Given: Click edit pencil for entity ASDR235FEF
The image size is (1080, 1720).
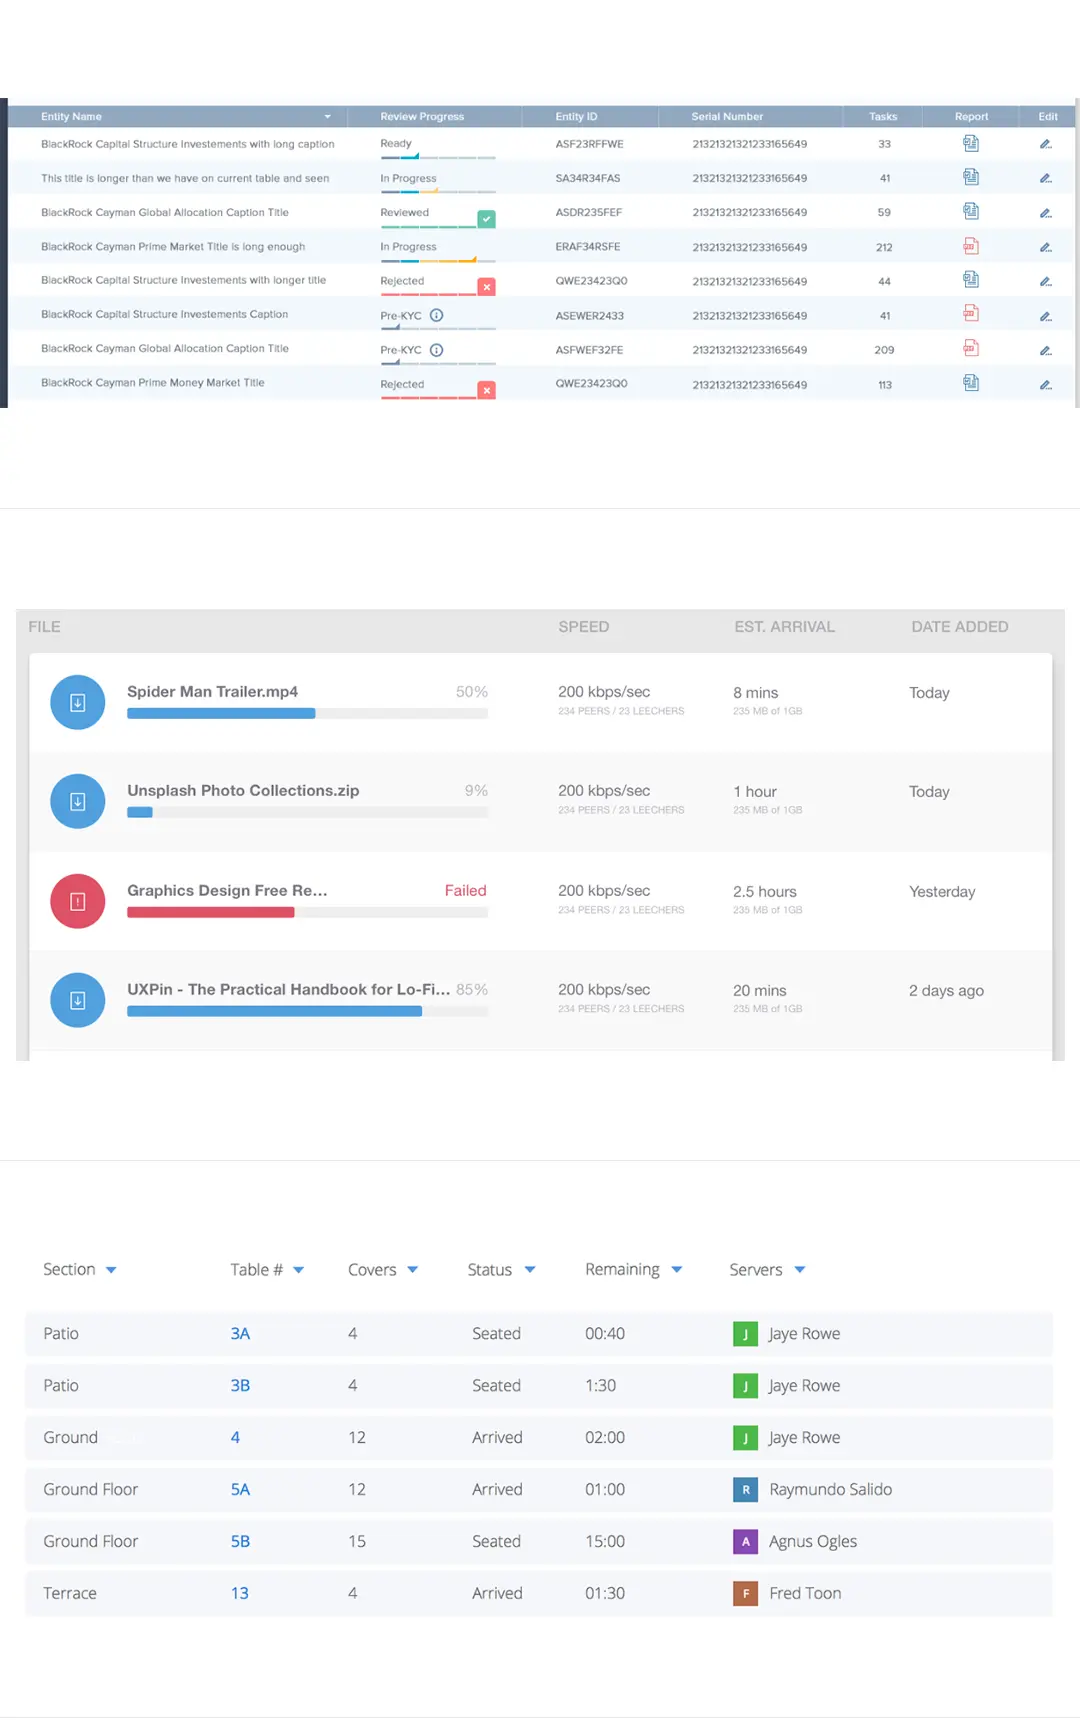Looking at the screenshot, I should (1046, 213).
